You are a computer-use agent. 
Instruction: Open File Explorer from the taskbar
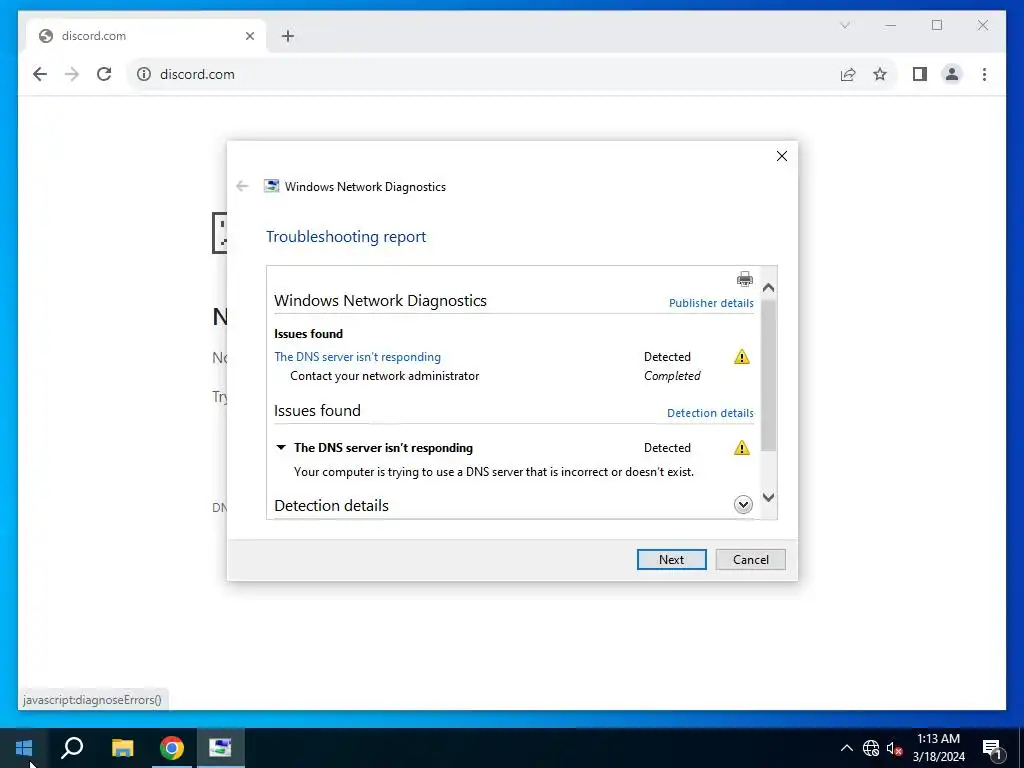click(x=122, y=748)
